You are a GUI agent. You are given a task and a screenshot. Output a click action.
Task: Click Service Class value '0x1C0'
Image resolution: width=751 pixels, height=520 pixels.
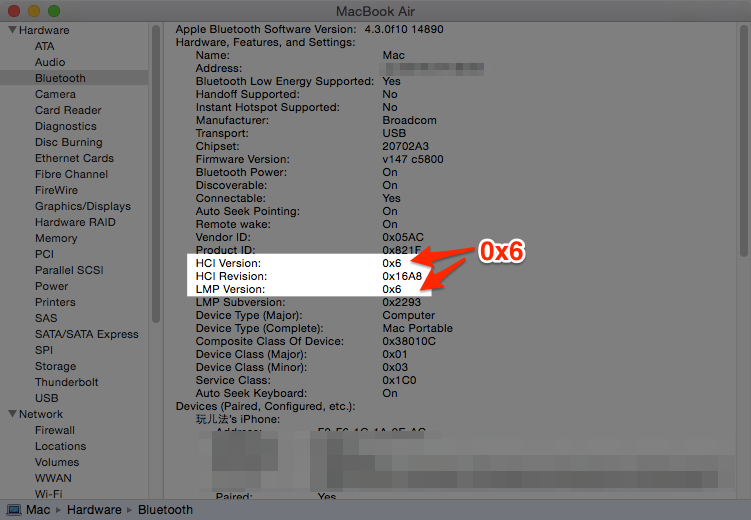pos(399,380)
